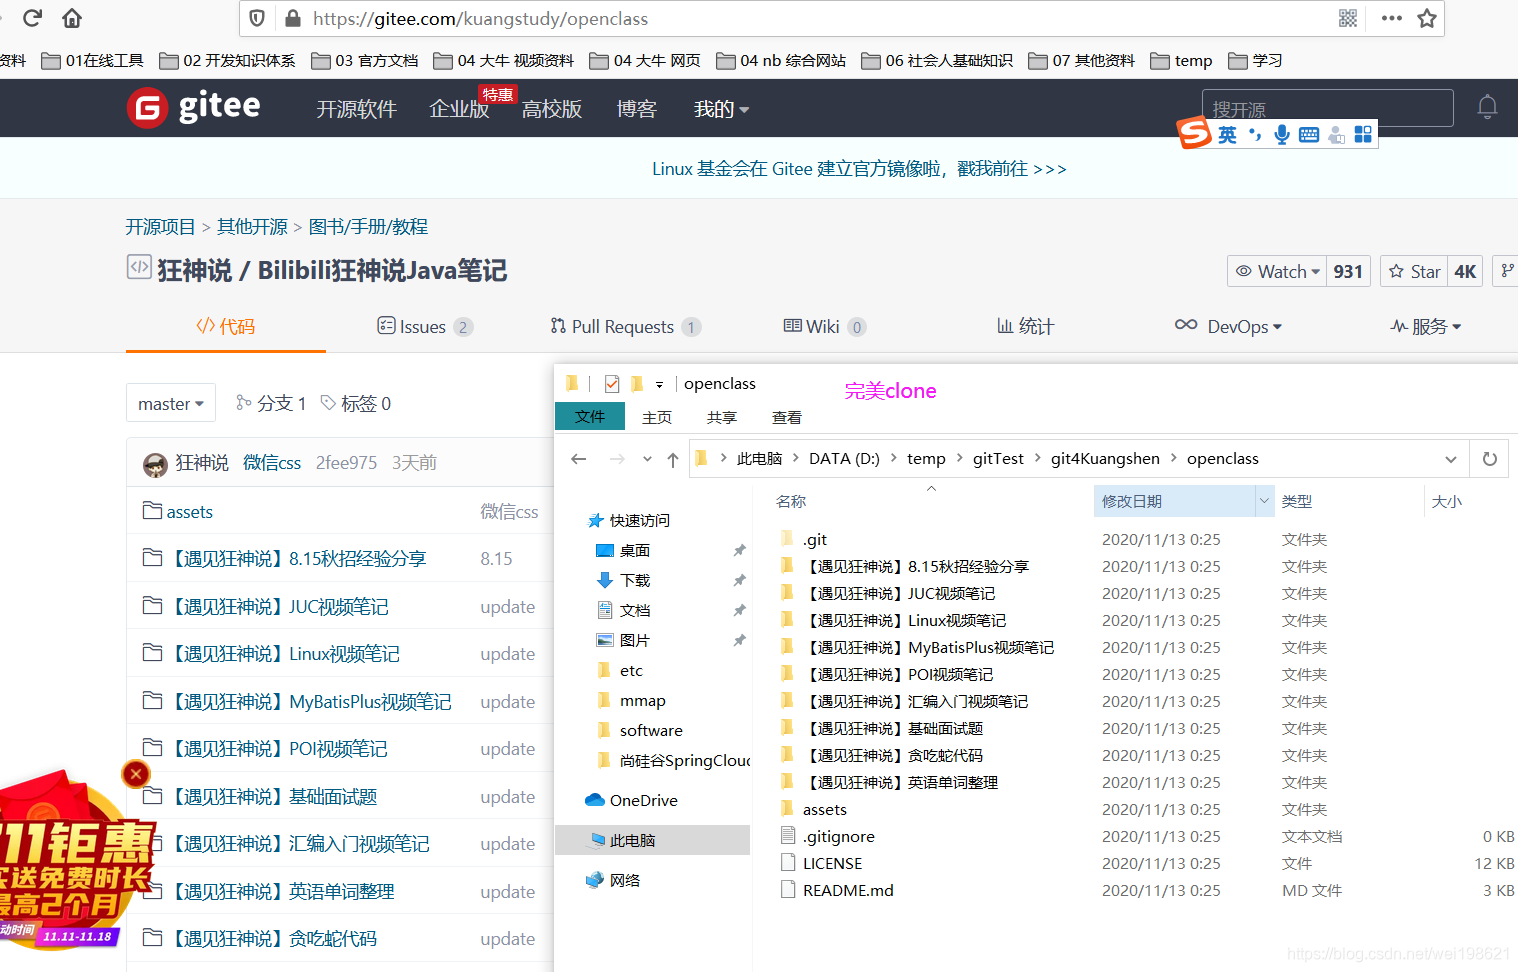Open 网络 in the Explorer sidebar
Viewport: 1518px width, 972px height.
(624, 880)
